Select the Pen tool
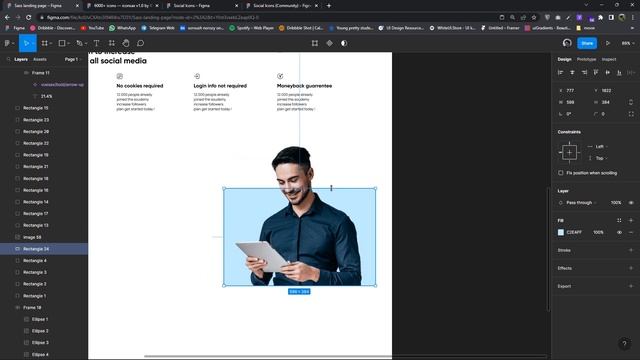The image size is (640, 360). pyautogui.click(x=80, y=43)
